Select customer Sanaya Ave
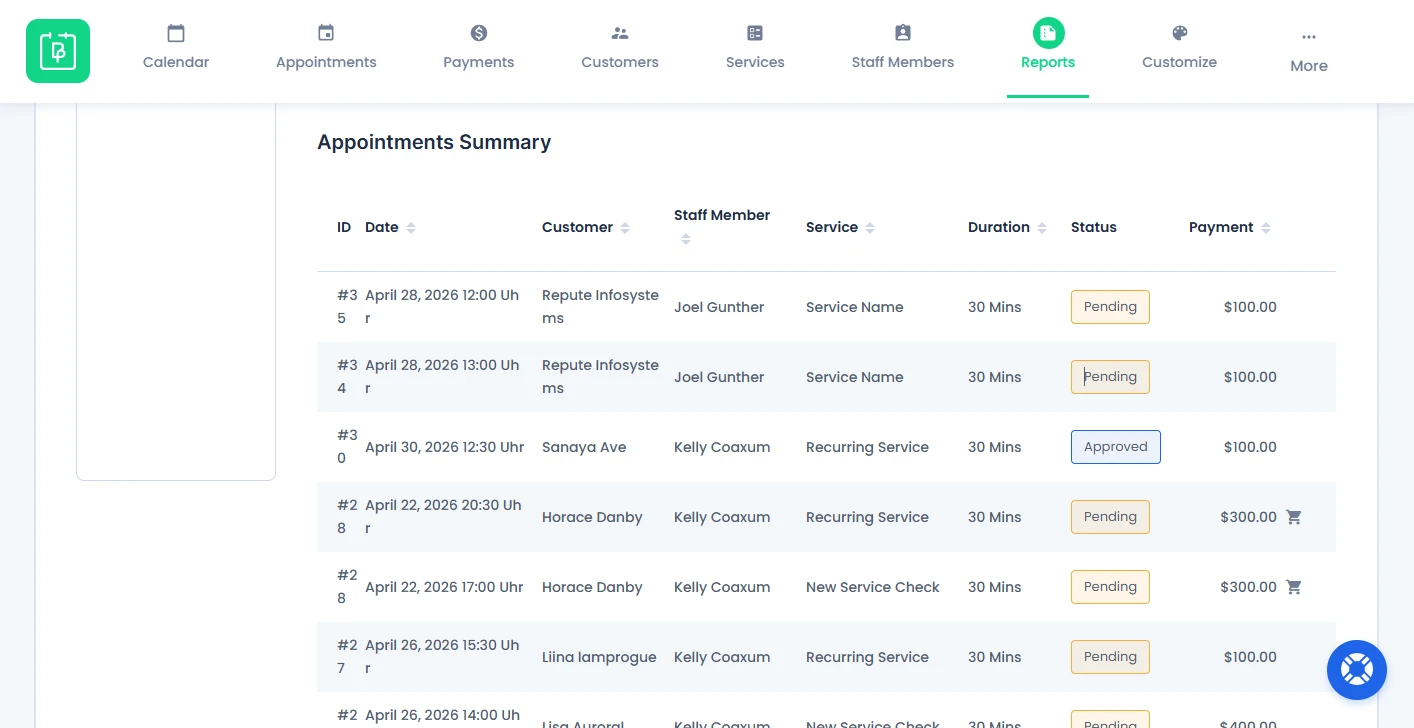 (x=584, y=447)
